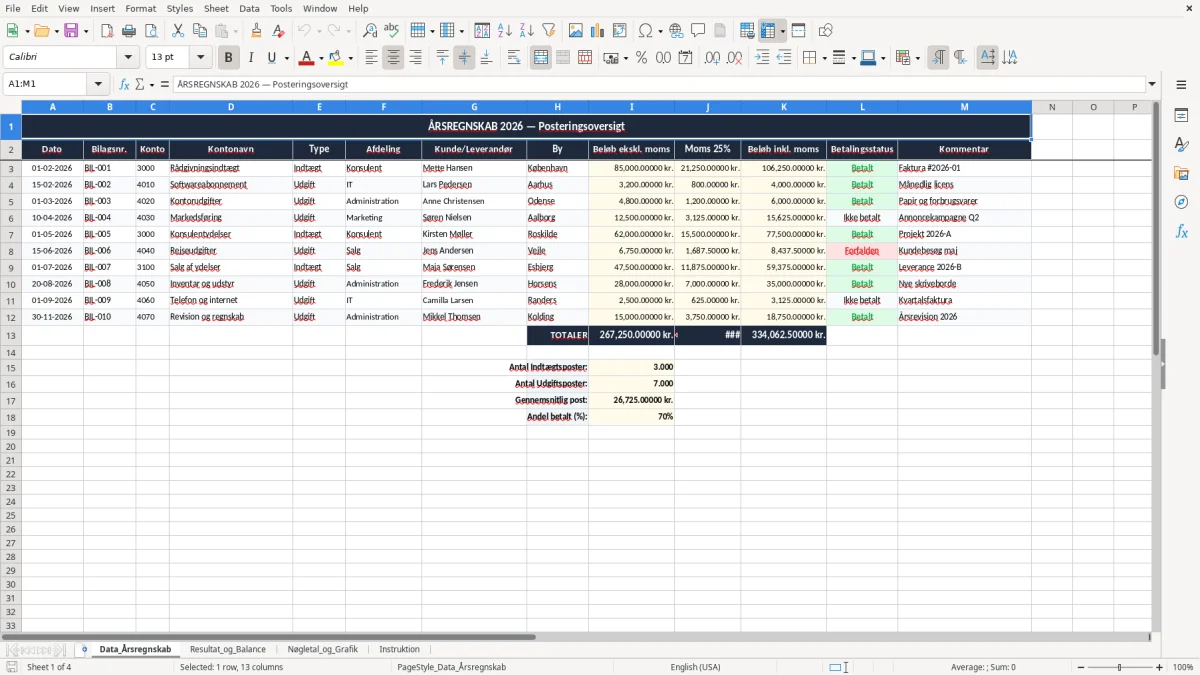Click the Insert Chart icon

[598, 31]
